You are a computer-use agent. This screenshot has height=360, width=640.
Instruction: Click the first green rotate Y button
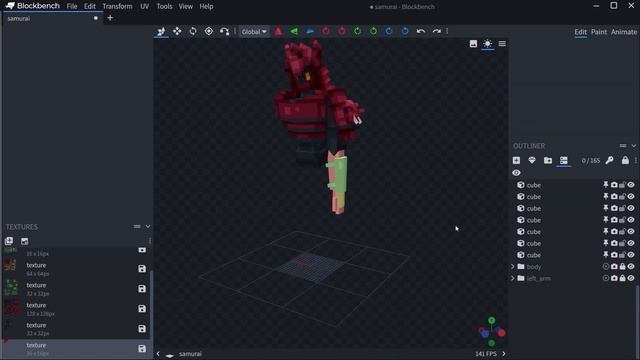(357, 31)
